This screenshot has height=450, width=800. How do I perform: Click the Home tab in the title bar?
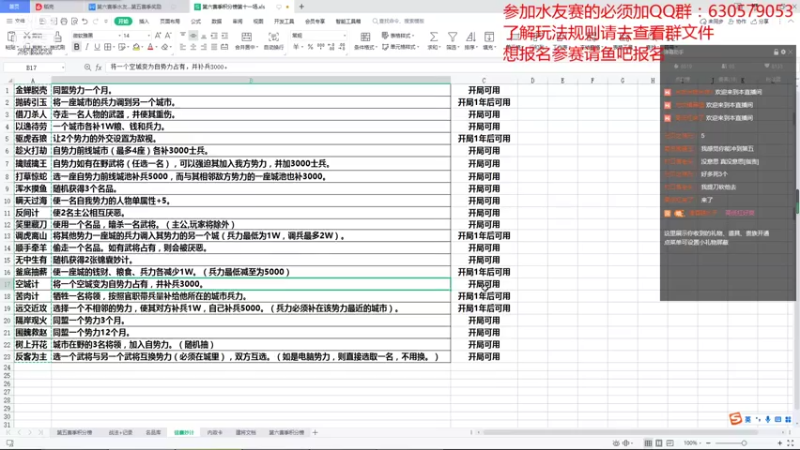[14, 7]
